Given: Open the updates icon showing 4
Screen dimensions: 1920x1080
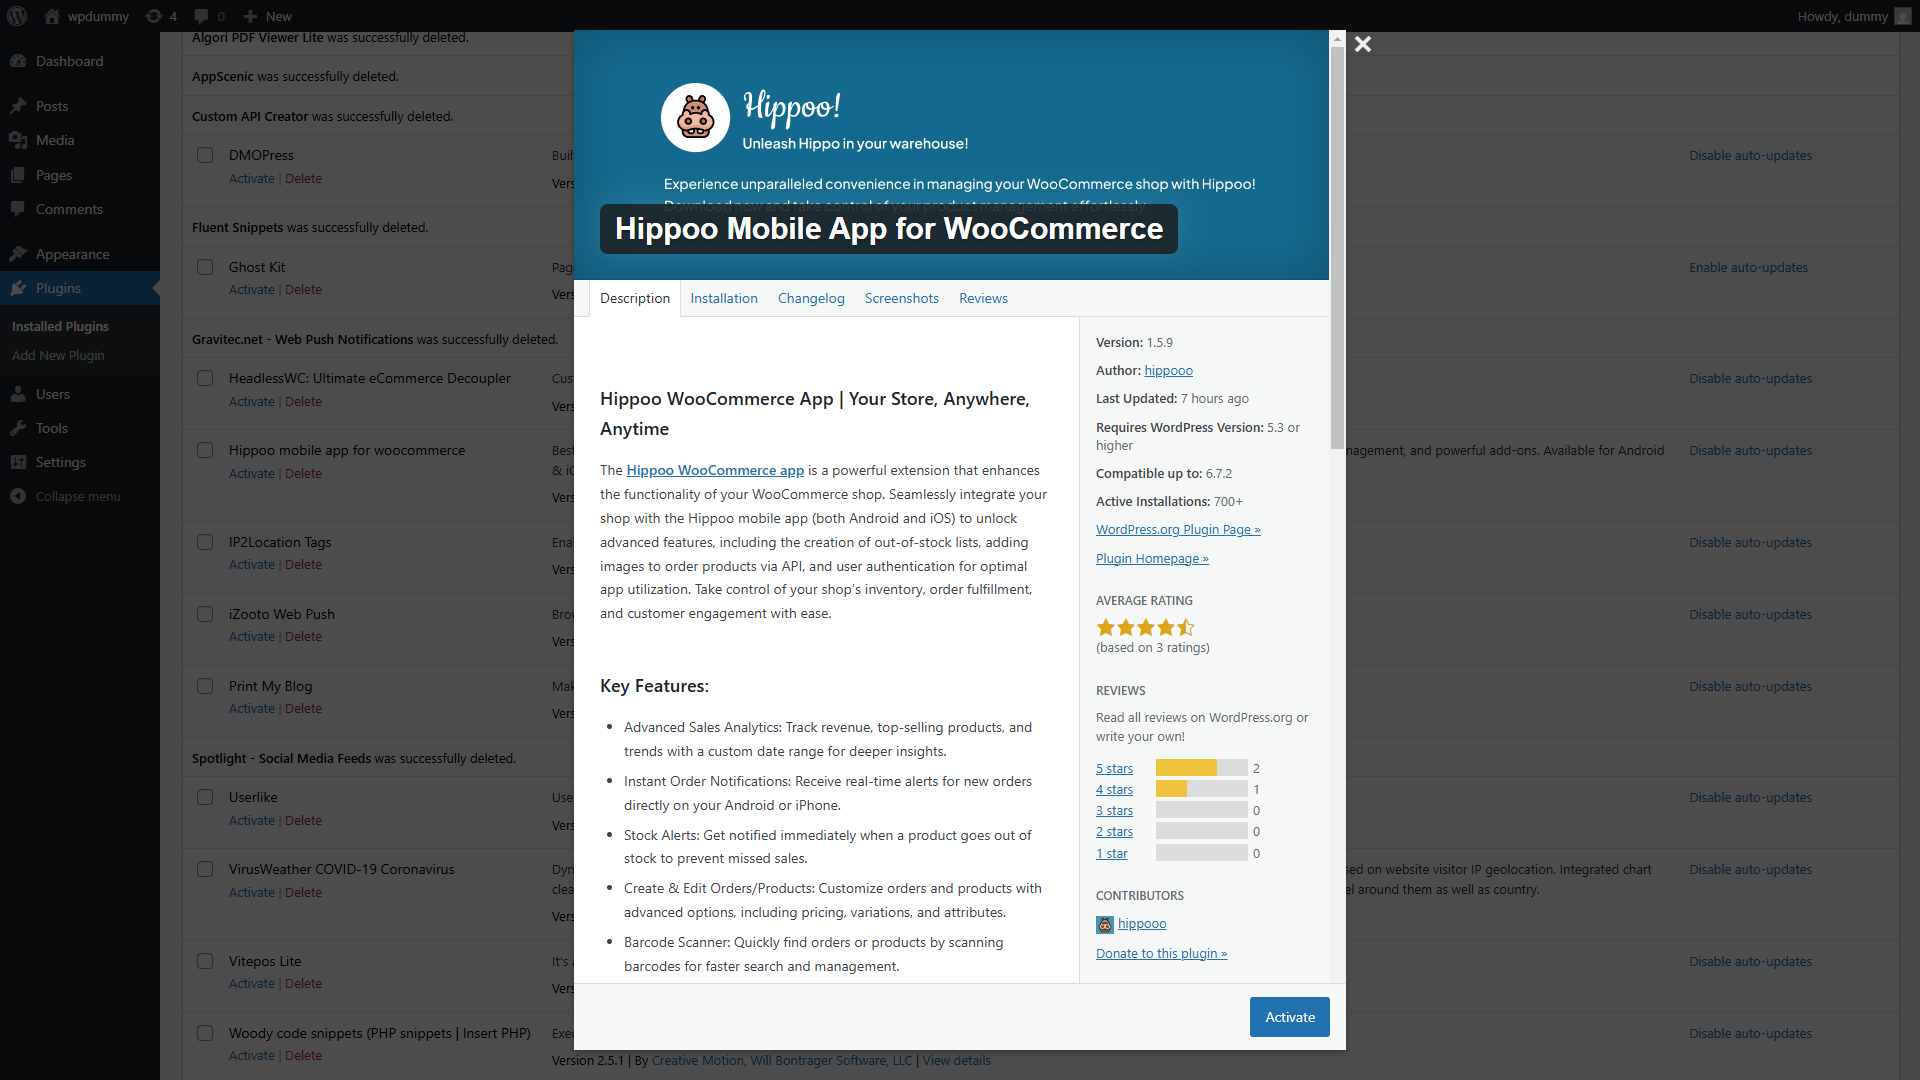Looking at the screenshot, I should [153, 16].
